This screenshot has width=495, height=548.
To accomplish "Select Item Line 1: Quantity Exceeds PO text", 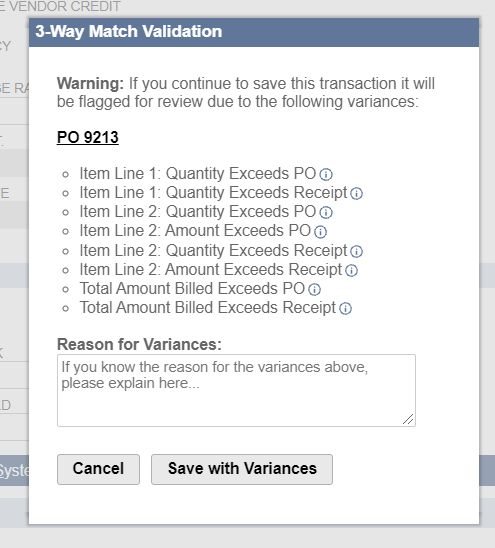I will 198,173.
